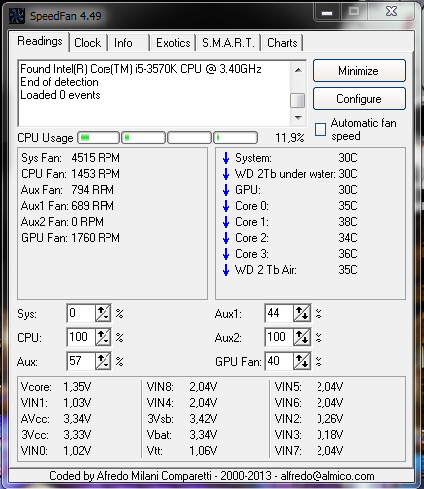Click the 'Aux1 Fan: 689 RPM' reading
This screenshot has width=424, height=489.
(x=67, y=206)
